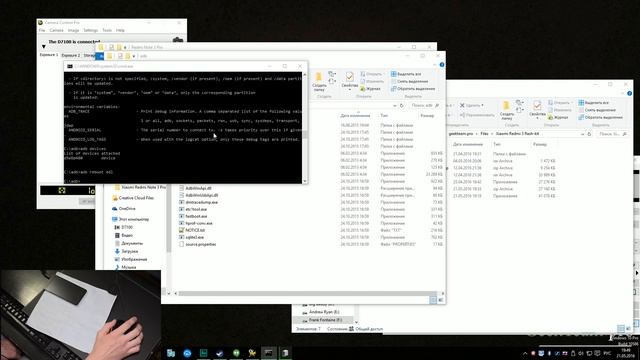Click properties icon in adb quick access toolbar
Screen dimensions: 640x360
pyautogui.click(x=120, y=56)
